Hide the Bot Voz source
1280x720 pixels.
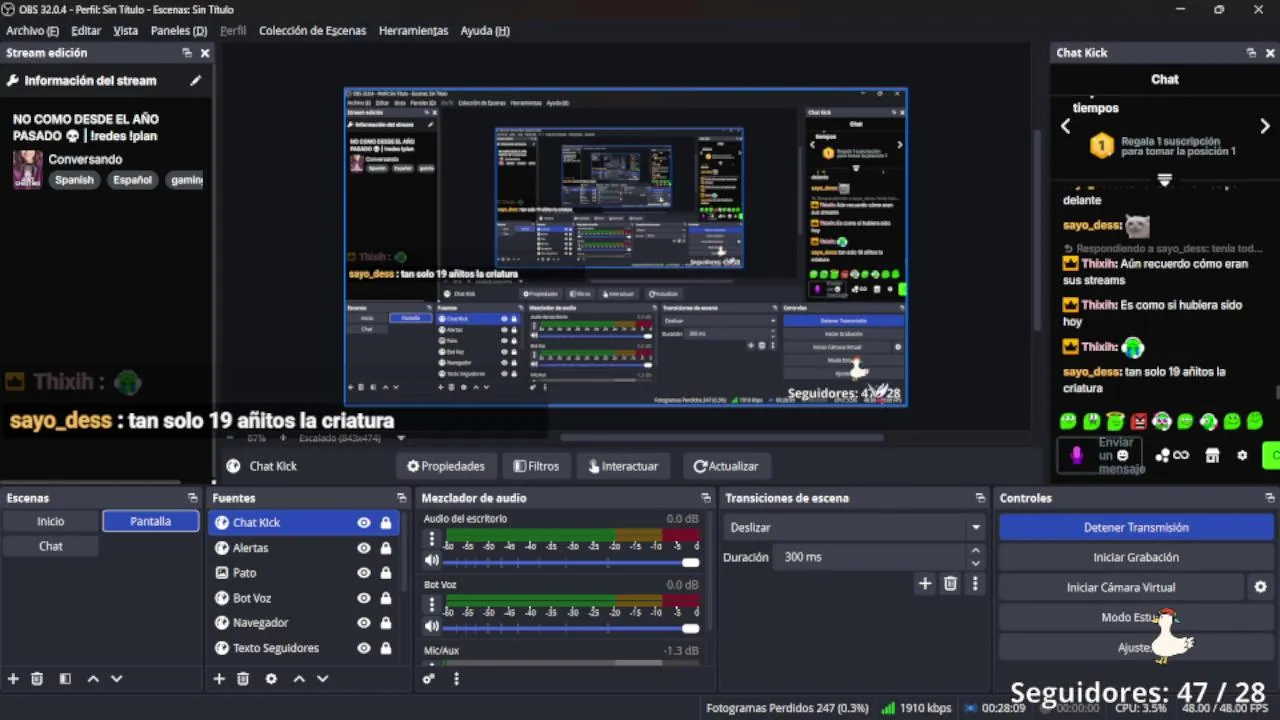[364, 598]
